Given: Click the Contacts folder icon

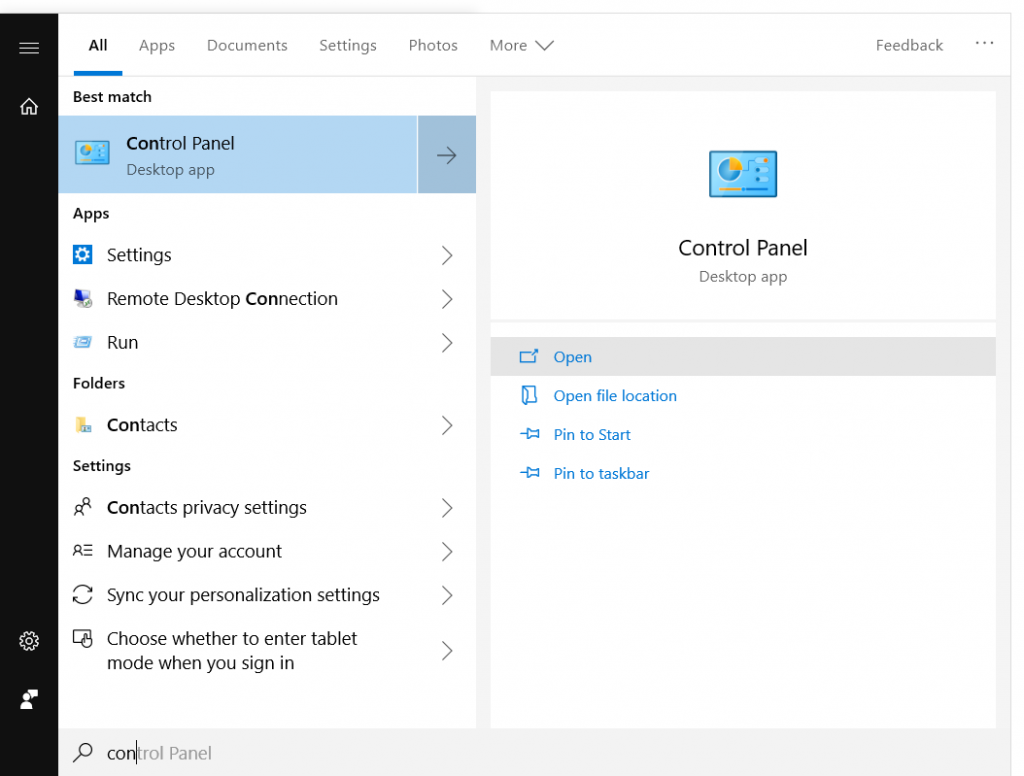Looking at the screenshot, I should tap(83, 425).
